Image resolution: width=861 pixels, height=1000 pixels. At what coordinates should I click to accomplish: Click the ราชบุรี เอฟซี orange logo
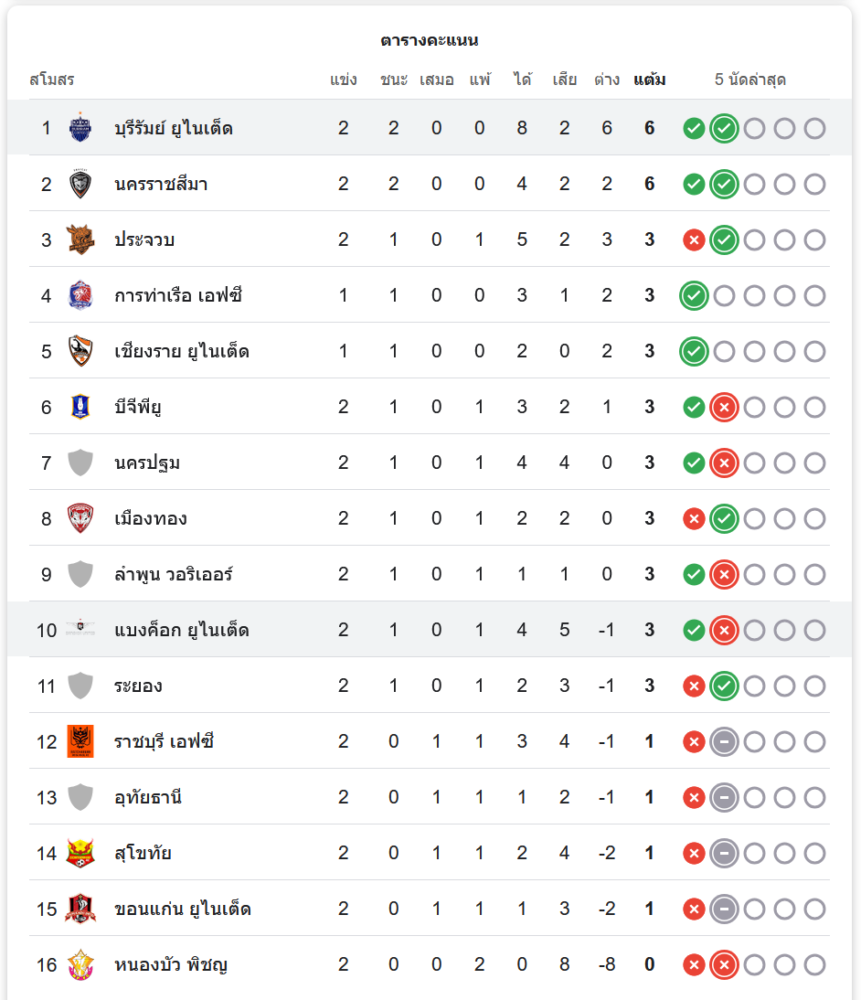tap(80, 741)
